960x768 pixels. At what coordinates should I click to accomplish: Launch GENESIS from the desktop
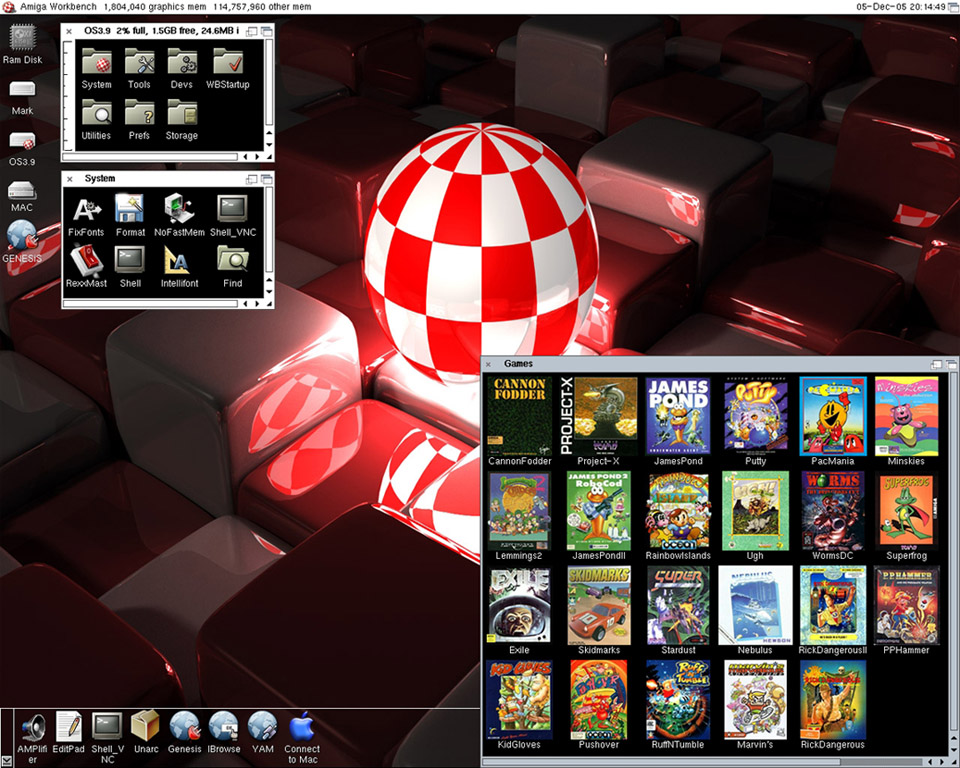tap(22, 235)
